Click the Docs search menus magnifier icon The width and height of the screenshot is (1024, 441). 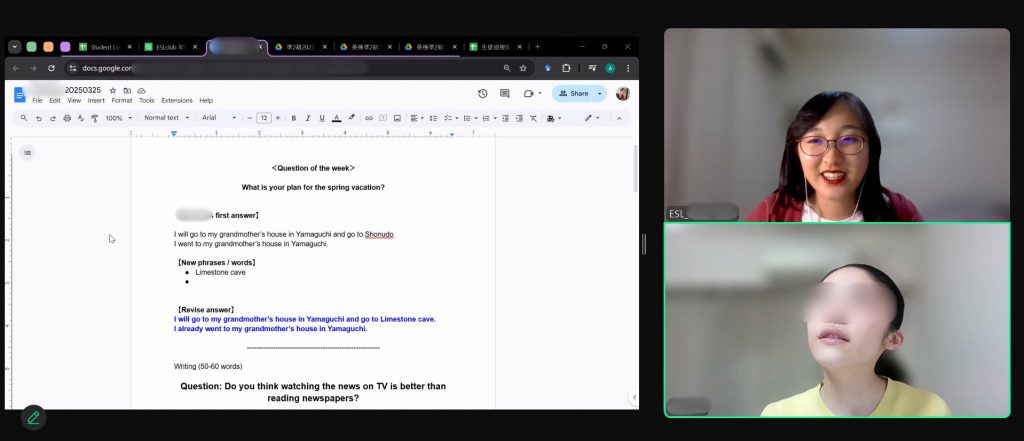point(24,118)
